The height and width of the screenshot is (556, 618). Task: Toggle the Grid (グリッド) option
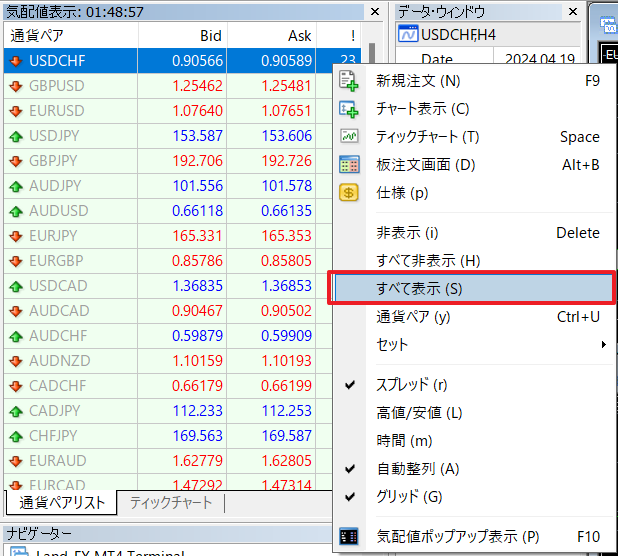(473, 497)
